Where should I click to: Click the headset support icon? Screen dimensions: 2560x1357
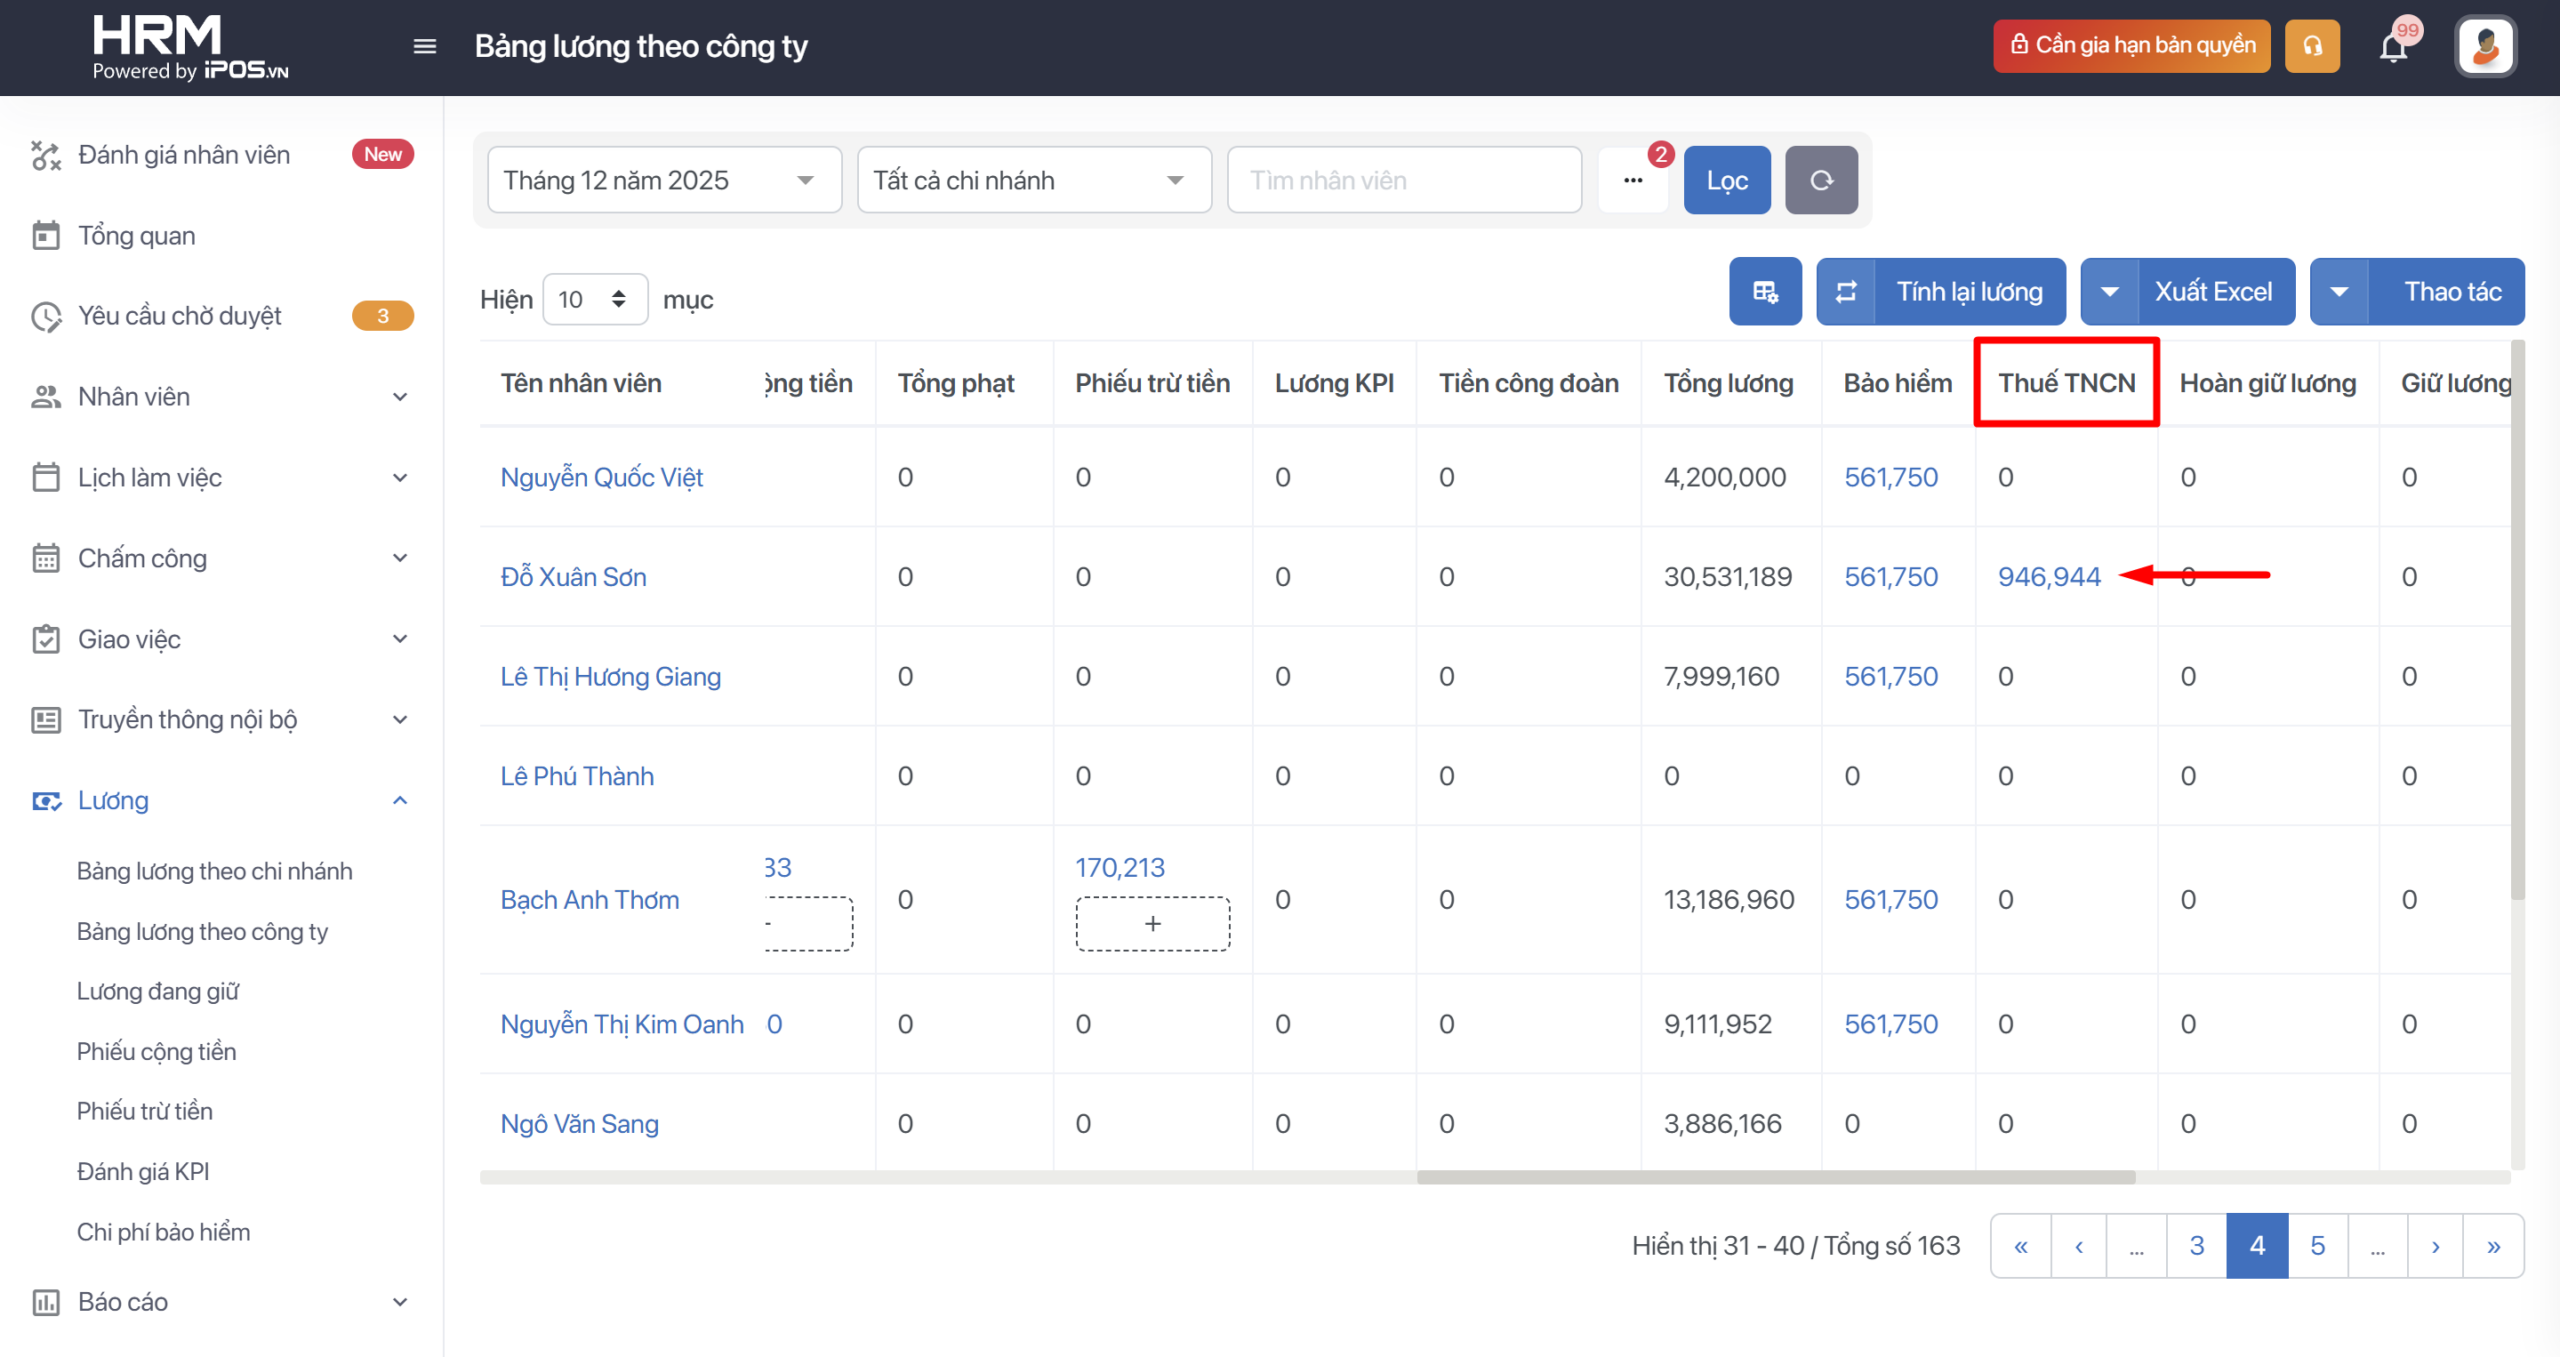(2312, 46)
